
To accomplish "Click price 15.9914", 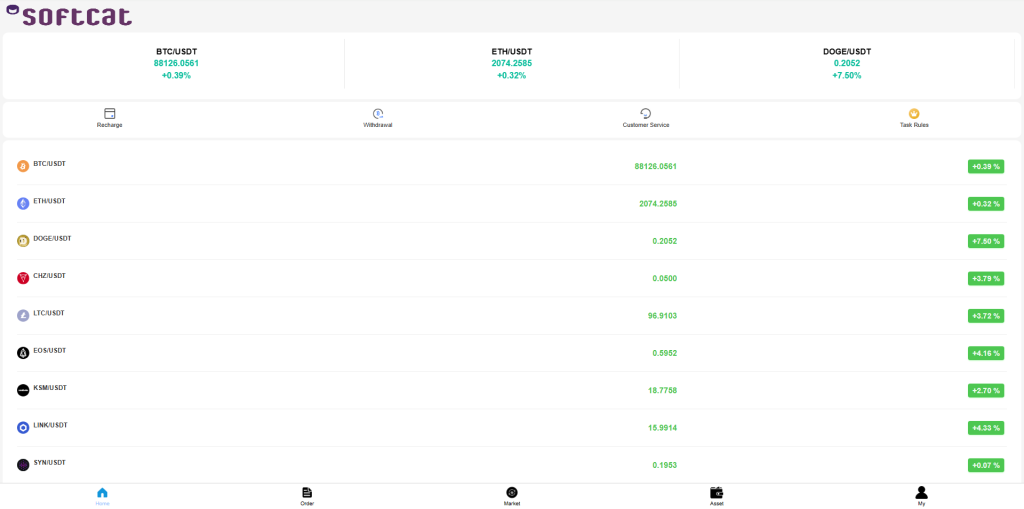I will [x=662, y=428].
